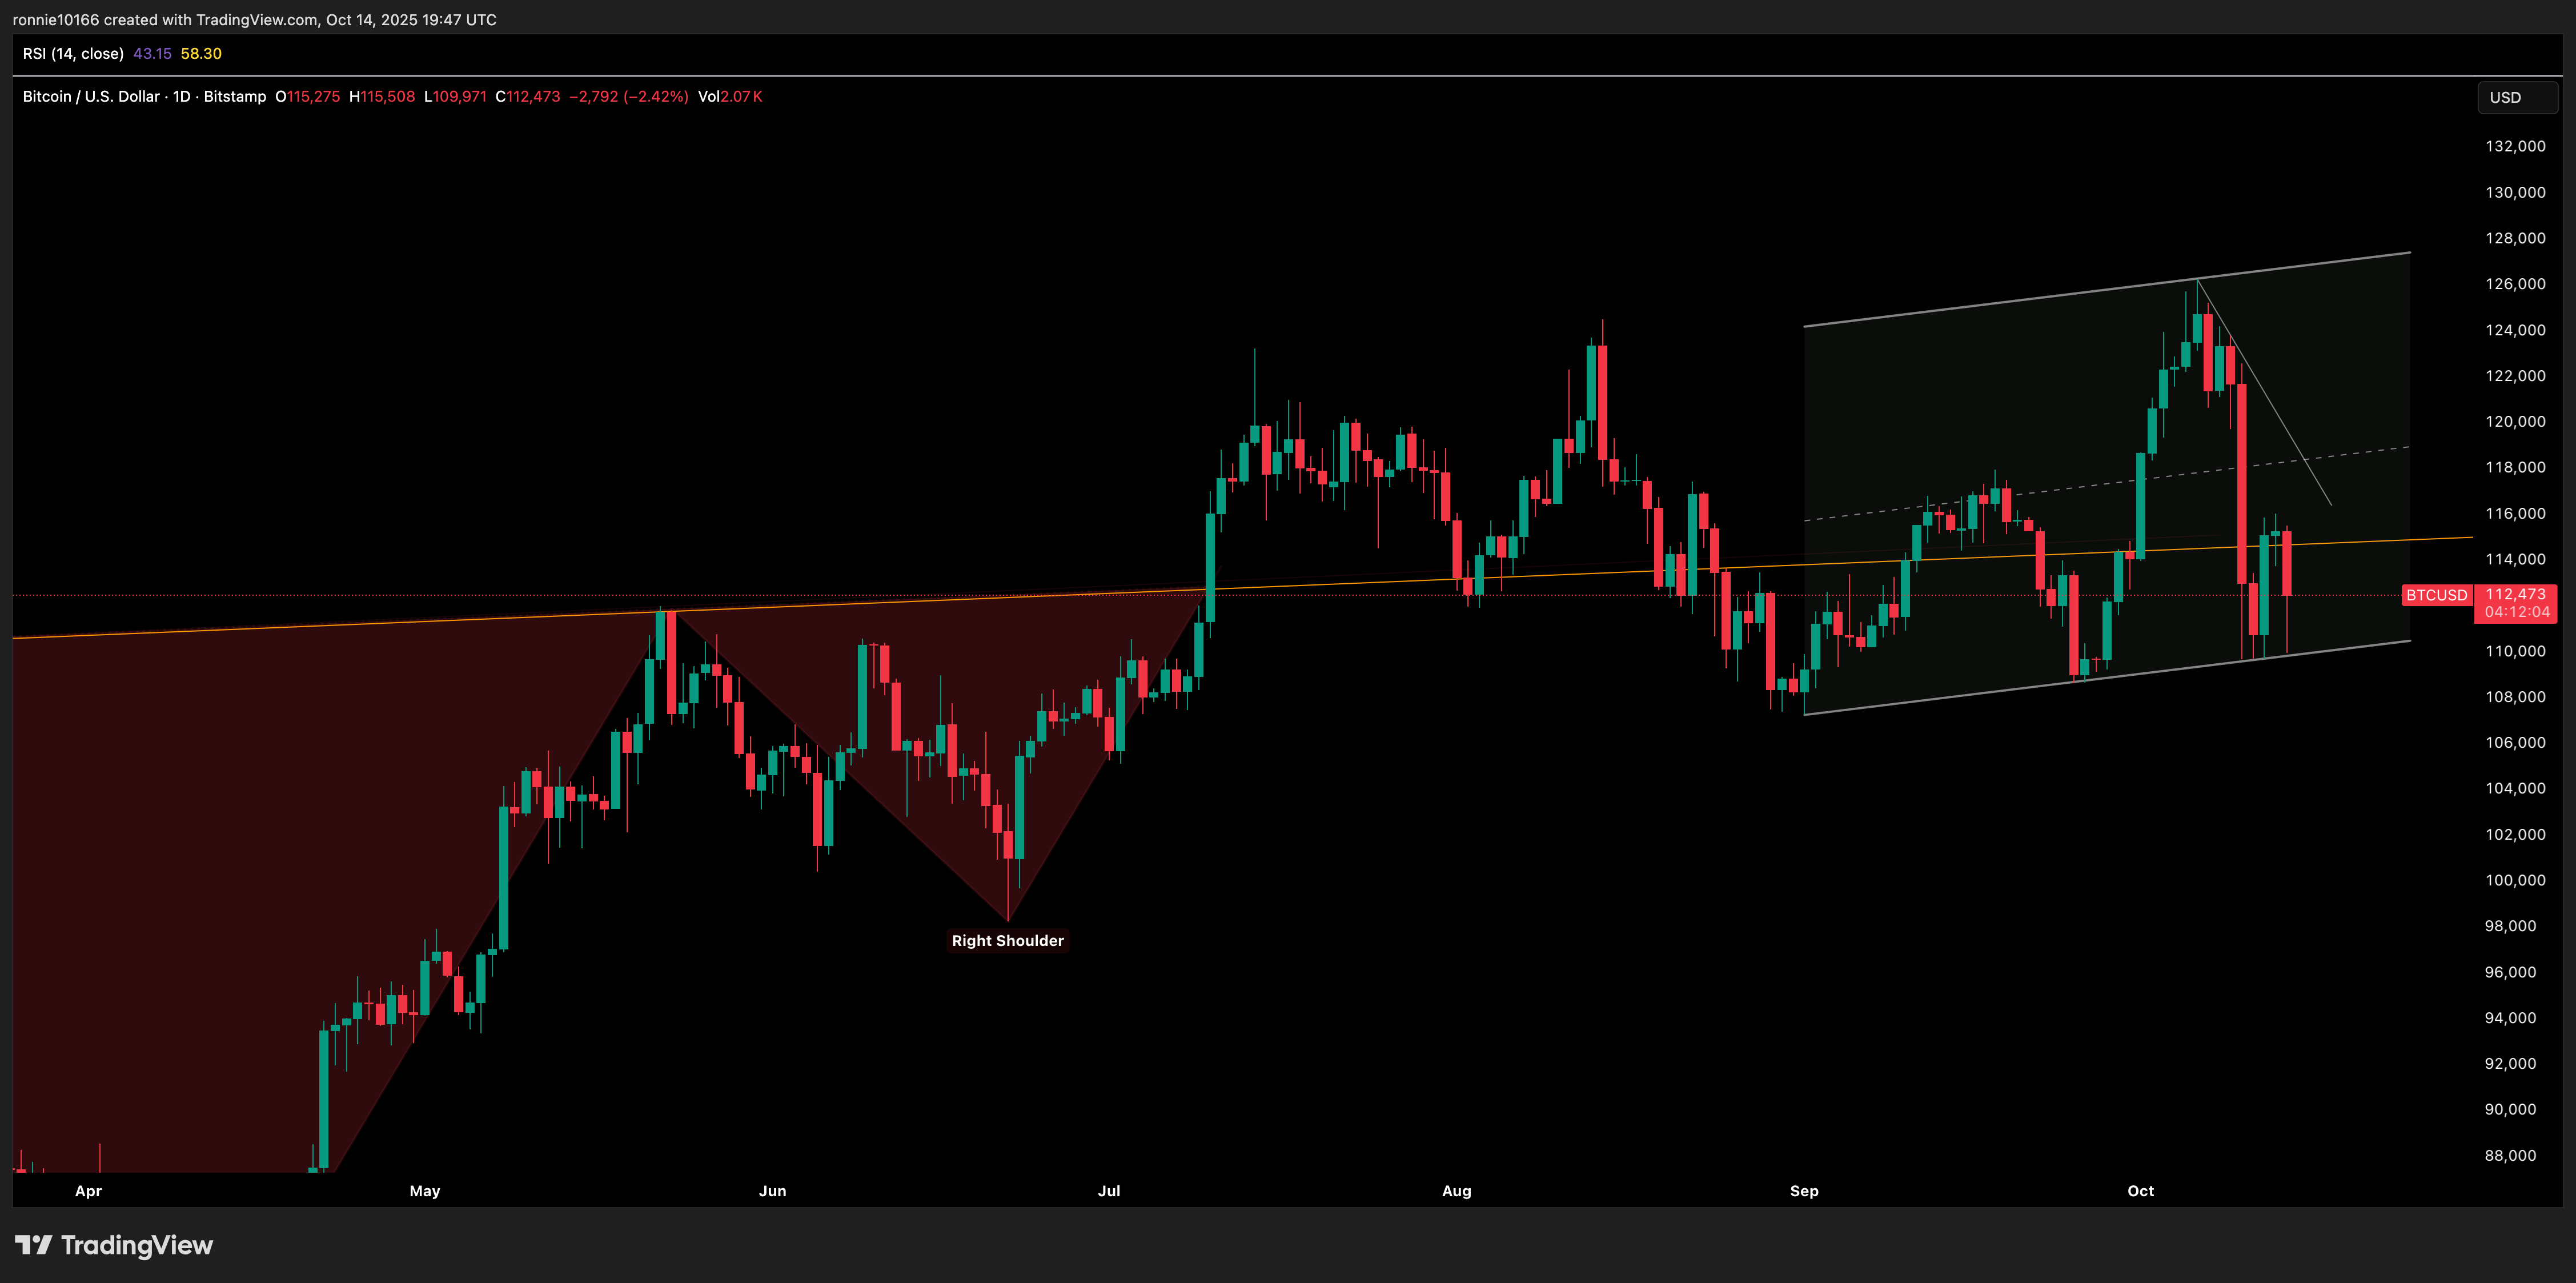Click the Bitcoin / U.S. Dollar symbol title
Image resolution: width=2576 pixels, height=1283 pixels.
[x=91, y=97]
